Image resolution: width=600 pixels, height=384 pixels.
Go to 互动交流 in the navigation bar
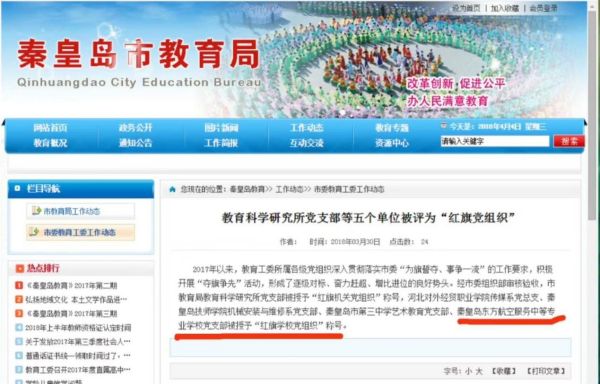point(307,143)
